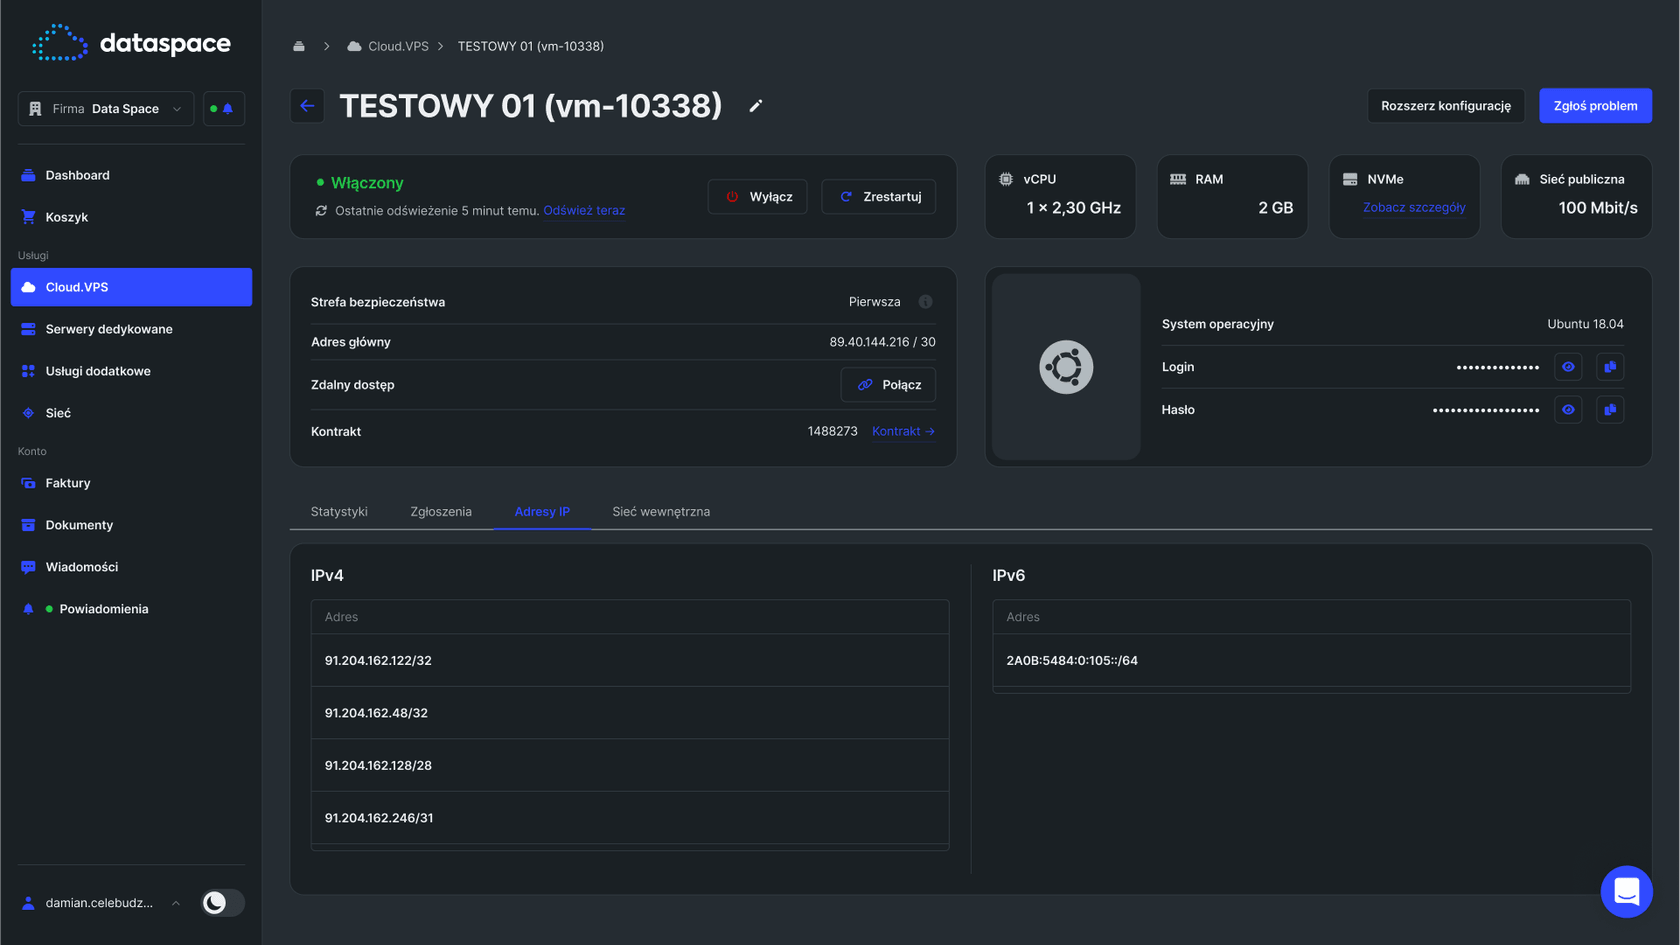Open Serwery dedykowane in sidebar
The height and width of the screenshot is (945, 1680).
click(109, 329)
